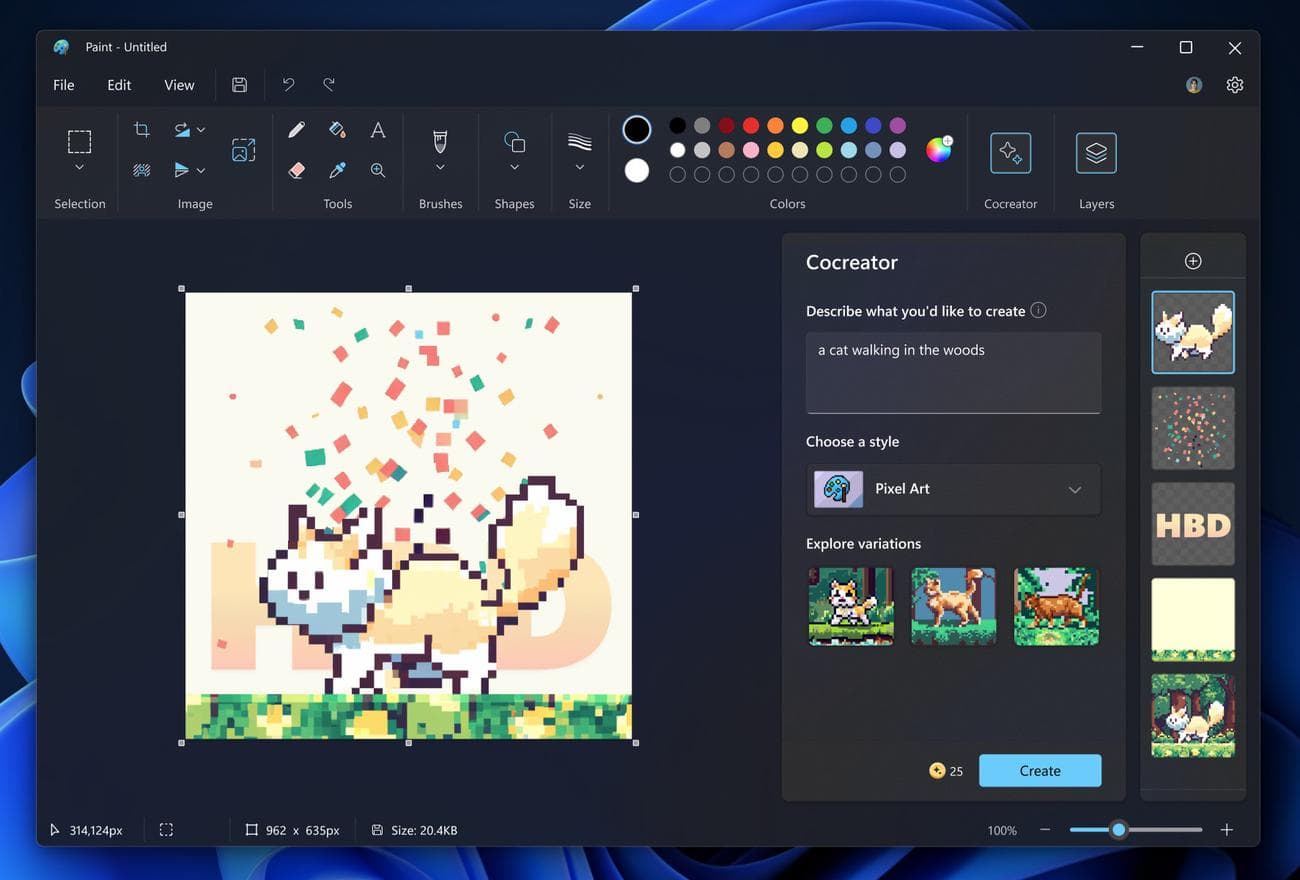Save the image using the save icon
The height and width of the screenshot is (880, 1300).
click(x=239, y=85)
